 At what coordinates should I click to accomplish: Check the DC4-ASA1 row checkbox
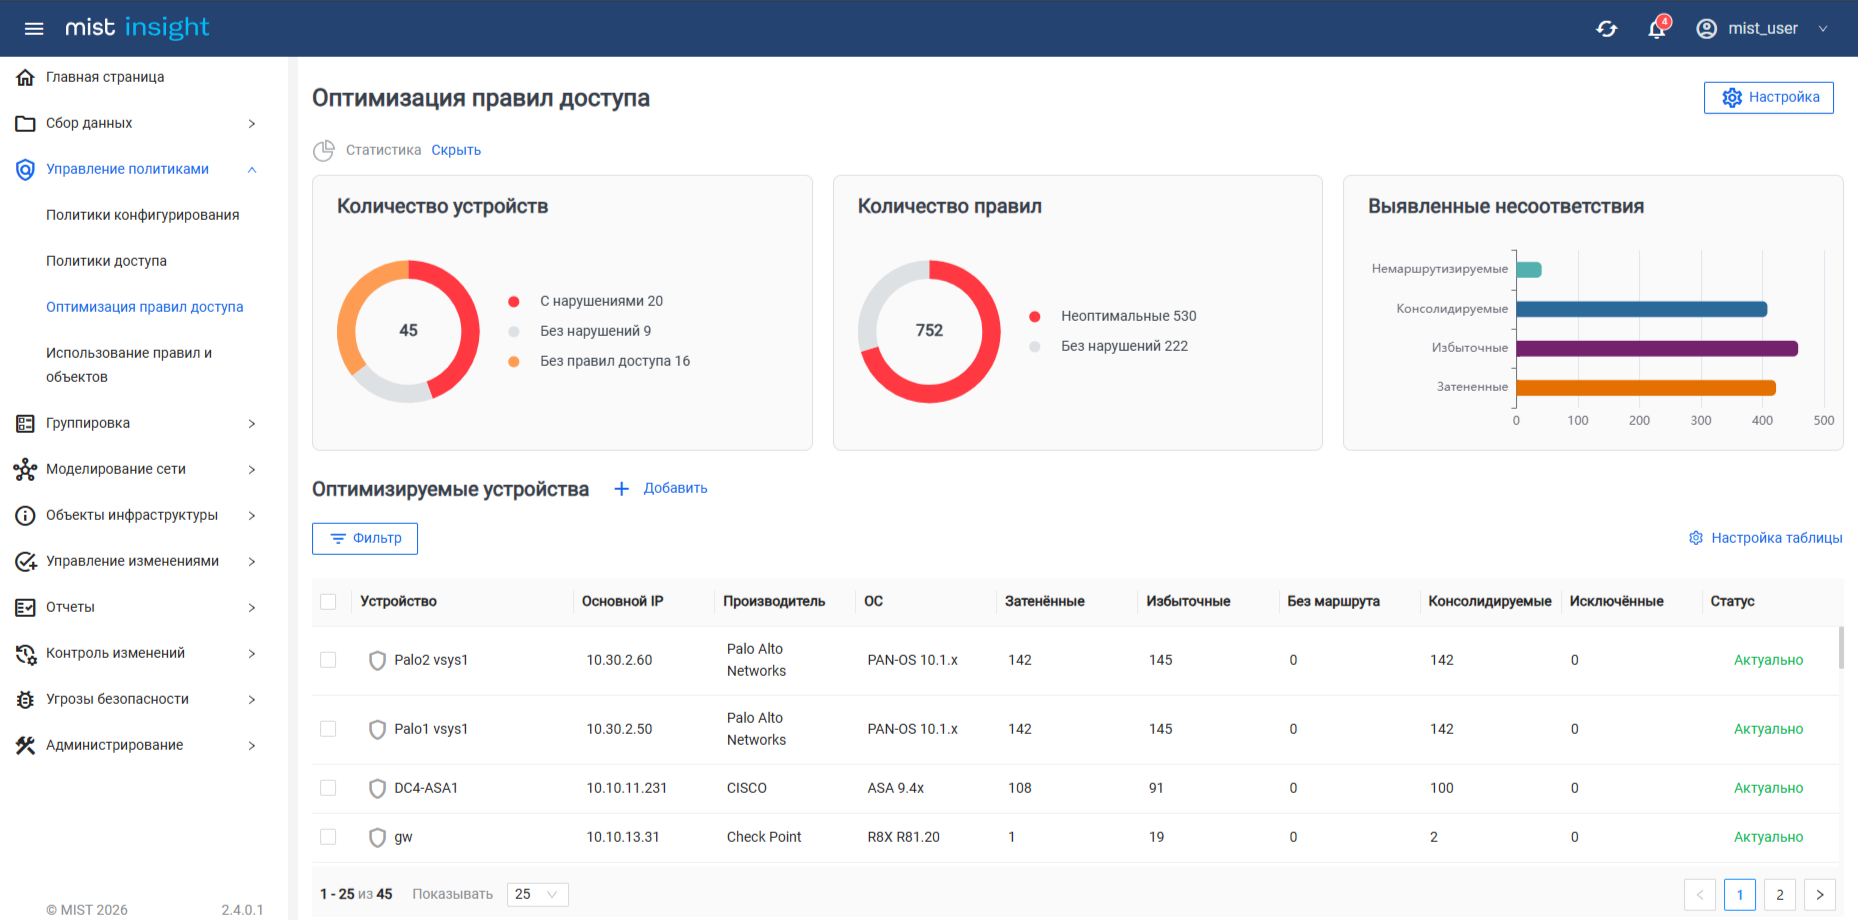coord(328,788)
